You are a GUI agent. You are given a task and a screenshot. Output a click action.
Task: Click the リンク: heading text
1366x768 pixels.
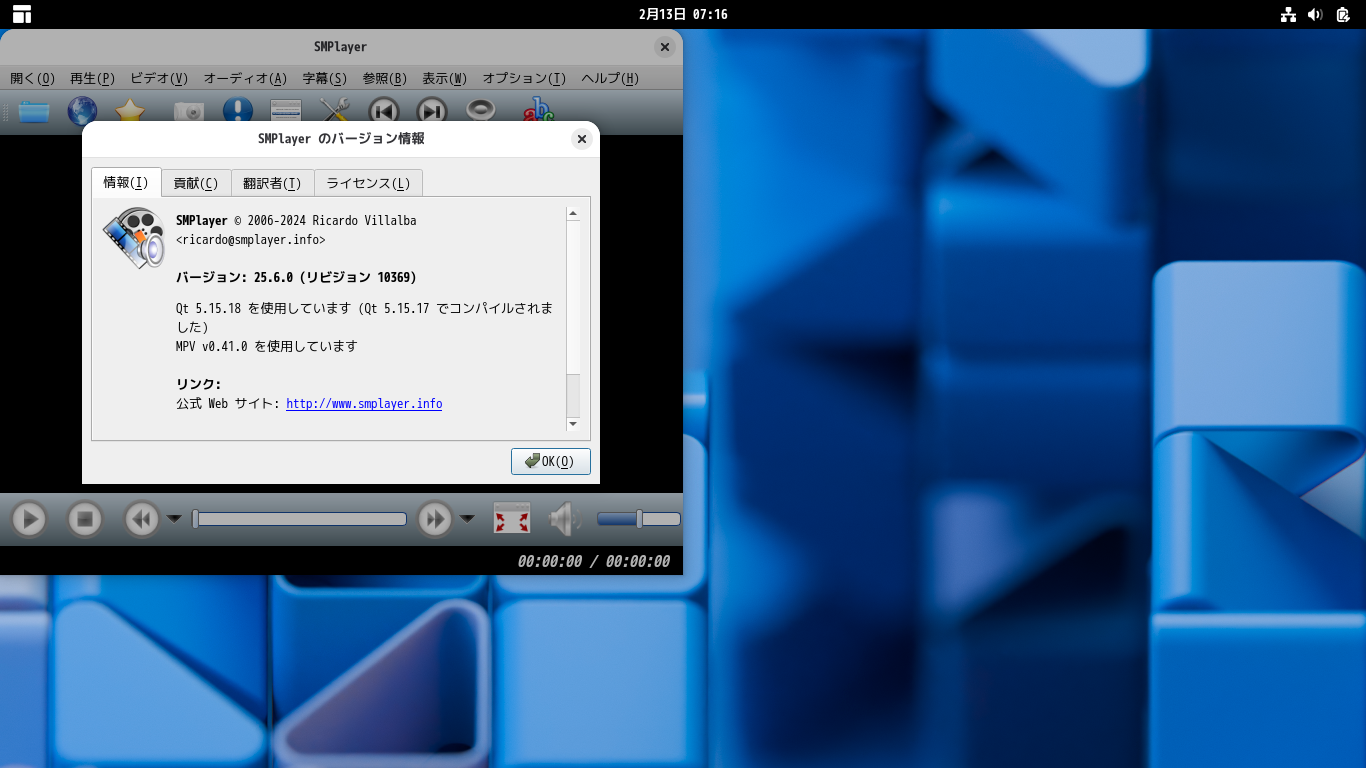[x=198, y=384]
